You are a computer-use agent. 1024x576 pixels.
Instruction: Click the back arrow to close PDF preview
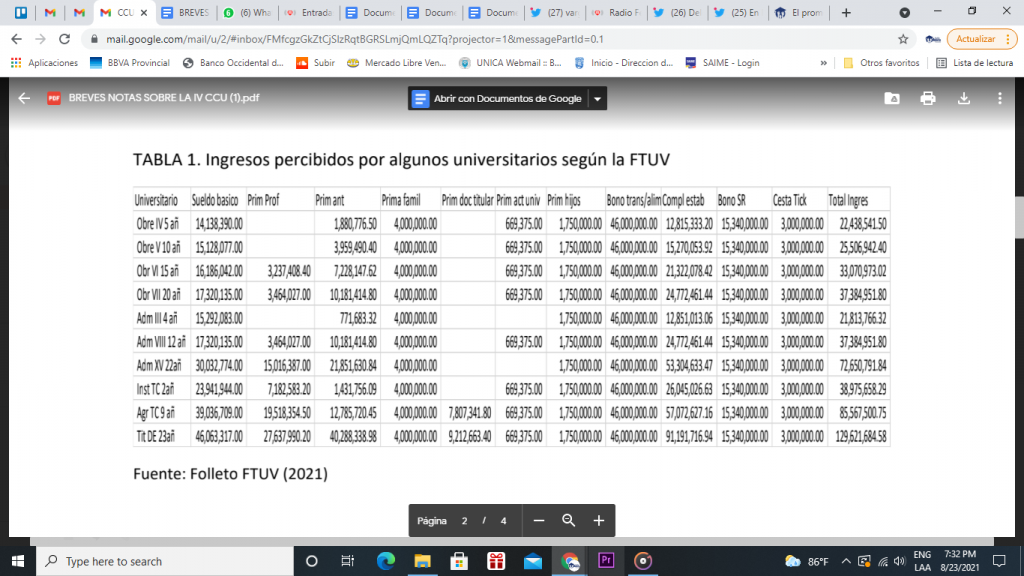(x=24, y=98)
